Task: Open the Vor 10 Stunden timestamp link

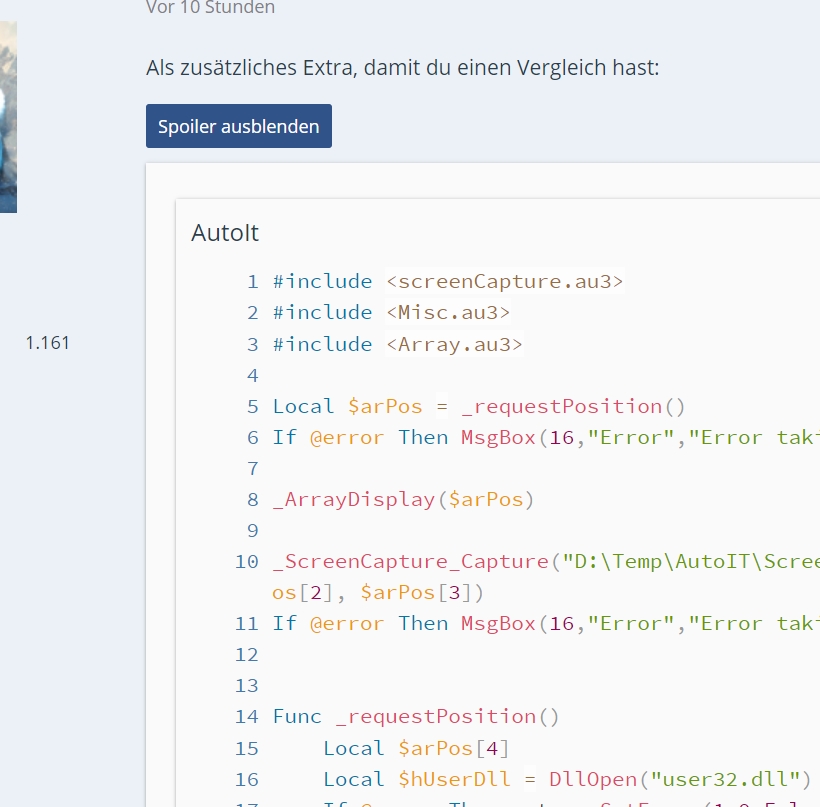Action: point(210,8)
